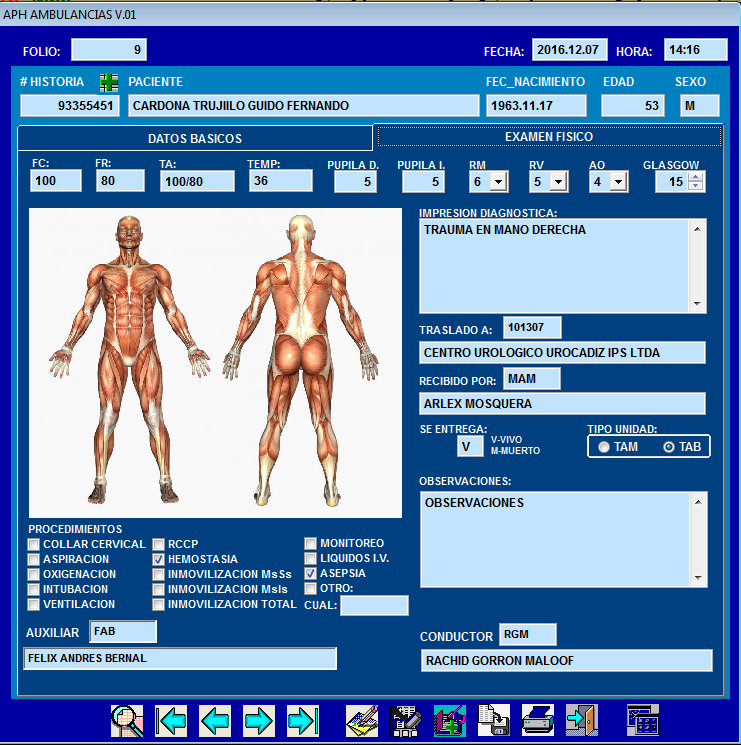Uncheck the ASEPSIA checkbox

point(310,573)
